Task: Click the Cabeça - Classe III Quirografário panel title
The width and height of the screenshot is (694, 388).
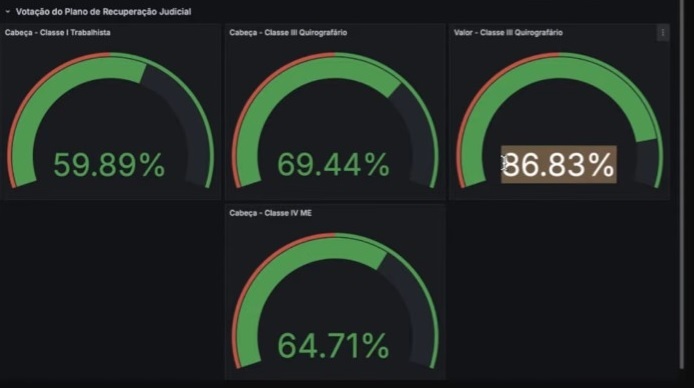Action: click(288, 32)
